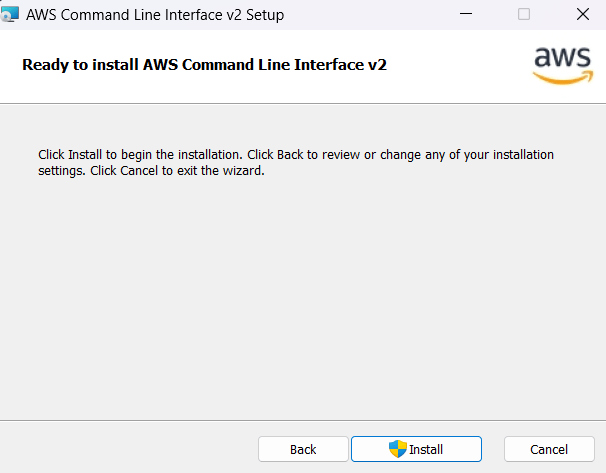Click the empty gray body of the dialog
The width and height of the screenshot is (606, 473).
coord(300,300)
